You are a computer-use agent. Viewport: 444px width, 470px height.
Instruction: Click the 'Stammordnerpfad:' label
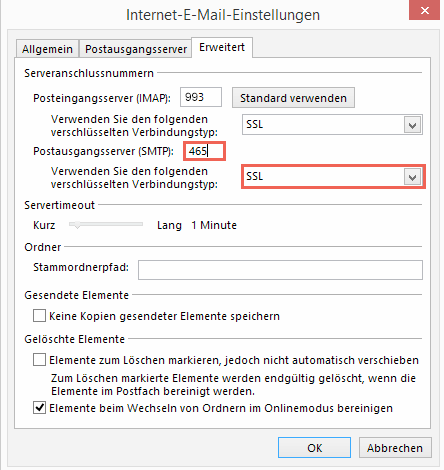[x=81, y=267]
